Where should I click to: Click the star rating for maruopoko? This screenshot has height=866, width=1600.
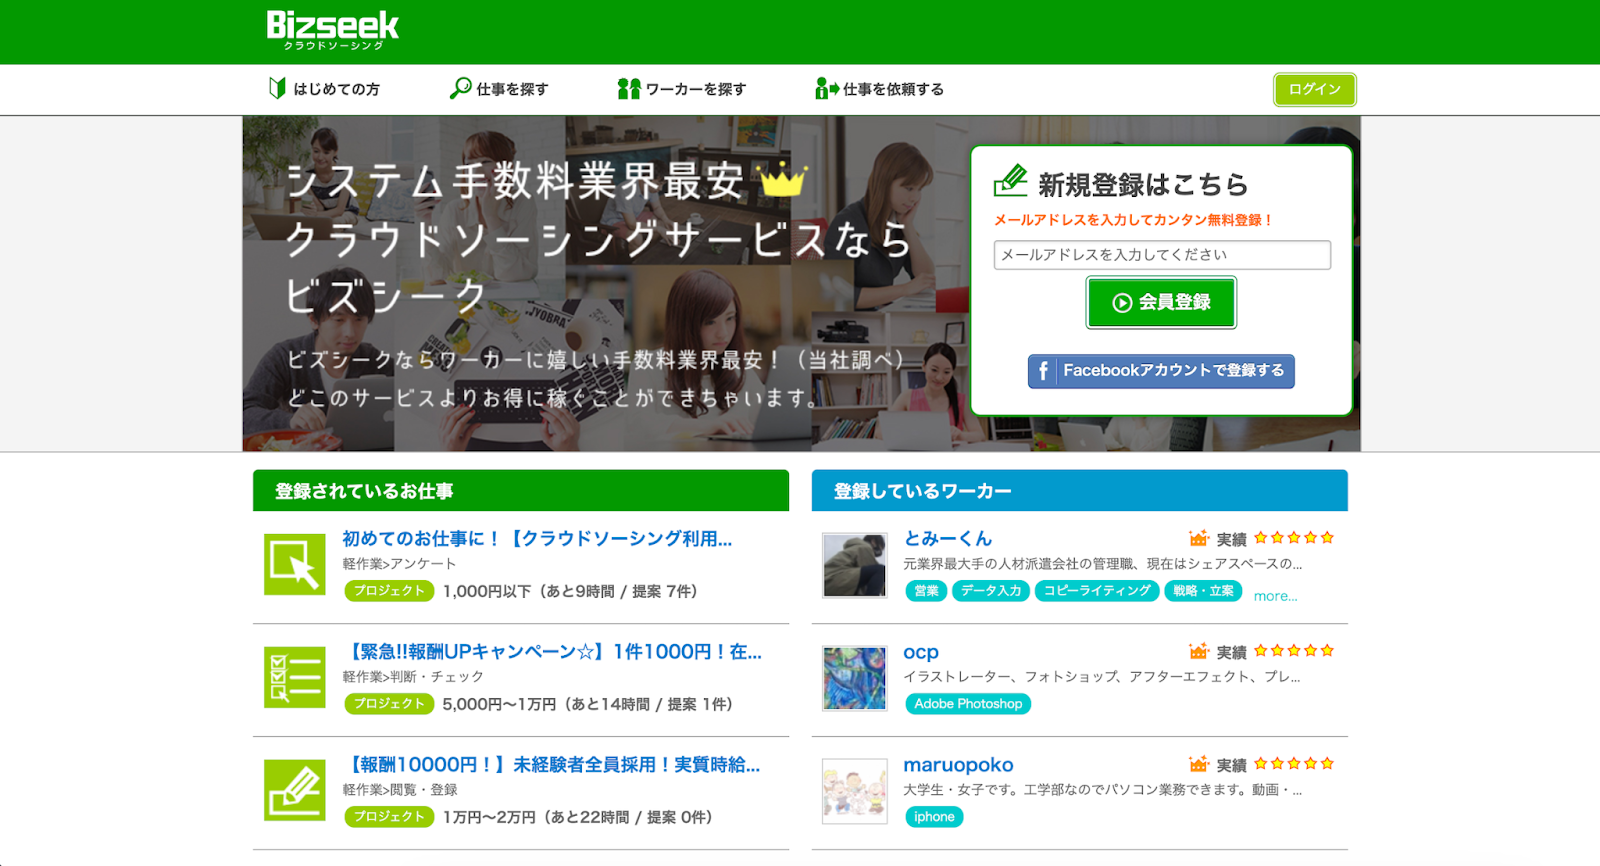1294,764
